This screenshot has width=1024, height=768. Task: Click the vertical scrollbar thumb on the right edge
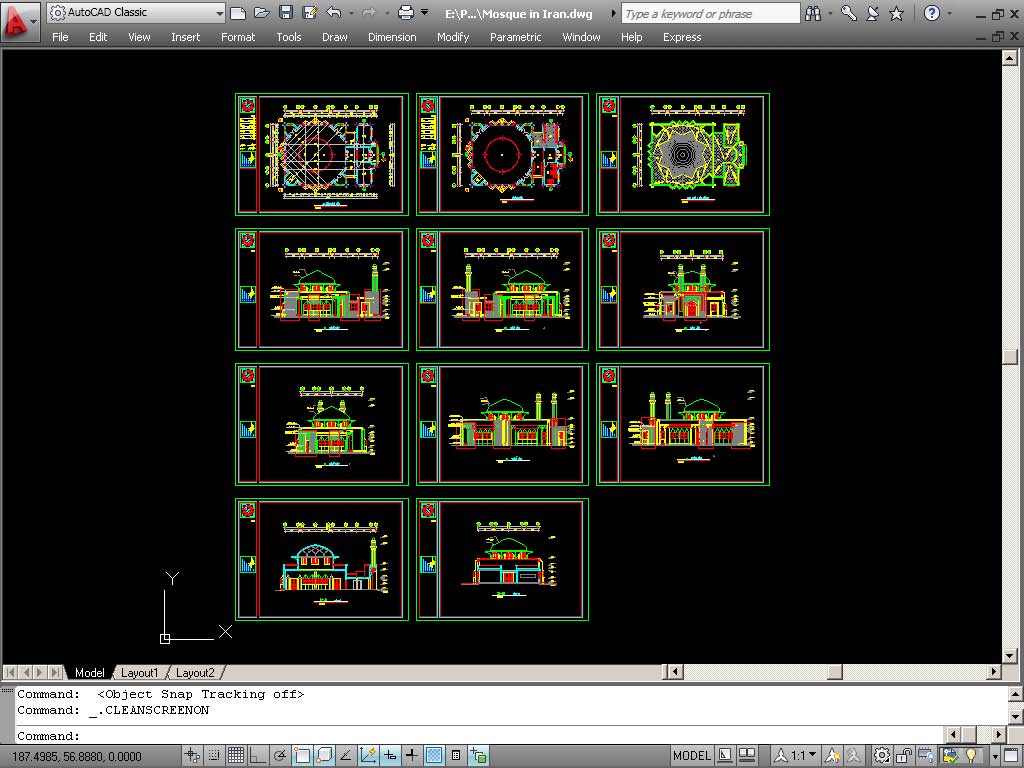point(1011,356)
